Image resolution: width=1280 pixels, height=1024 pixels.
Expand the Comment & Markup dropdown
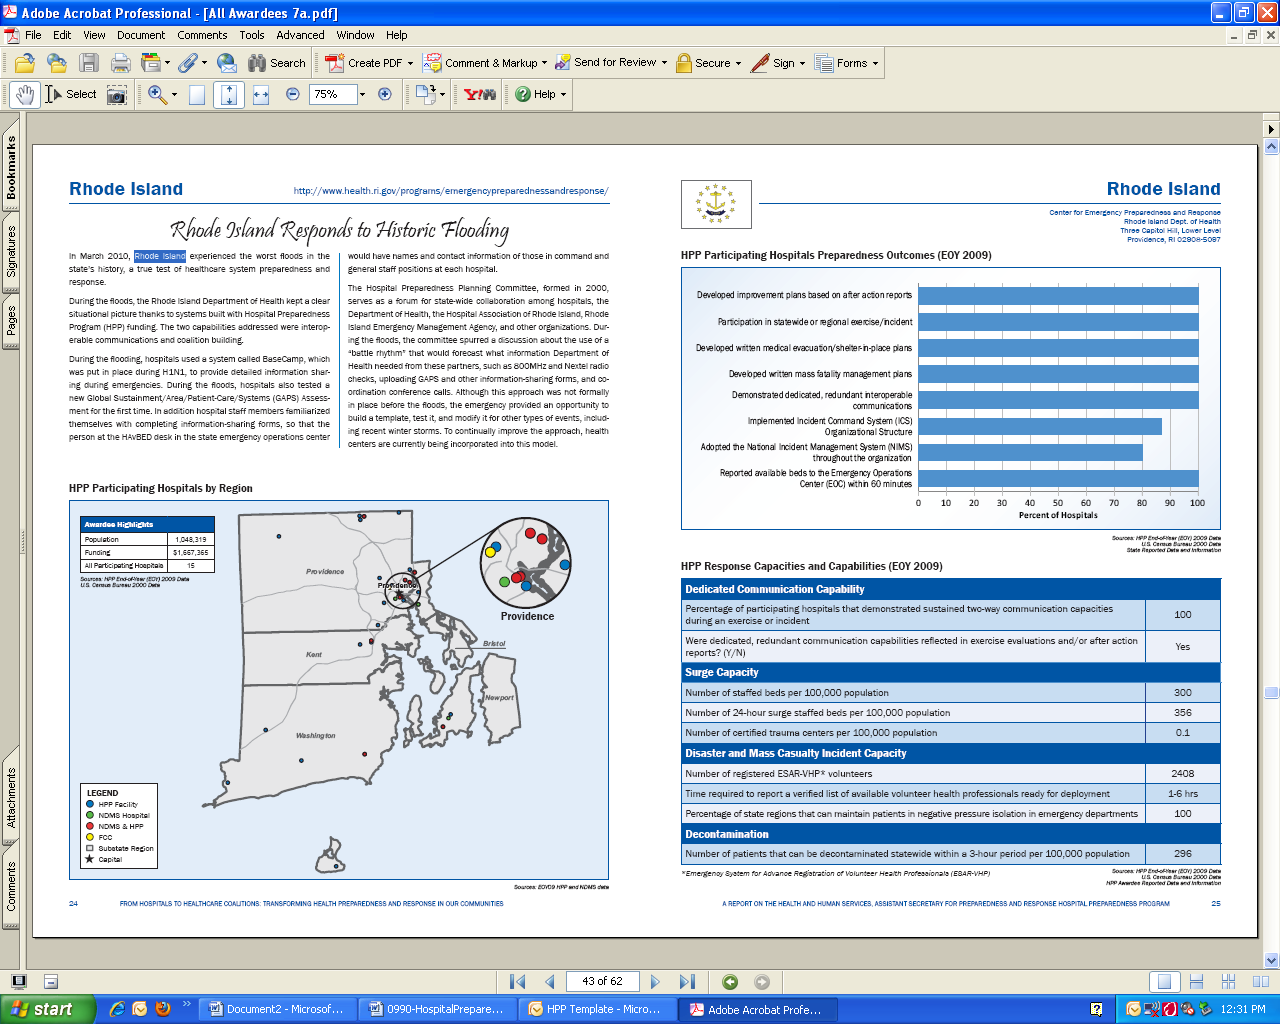pyautogui.click(x=544, y=63)
